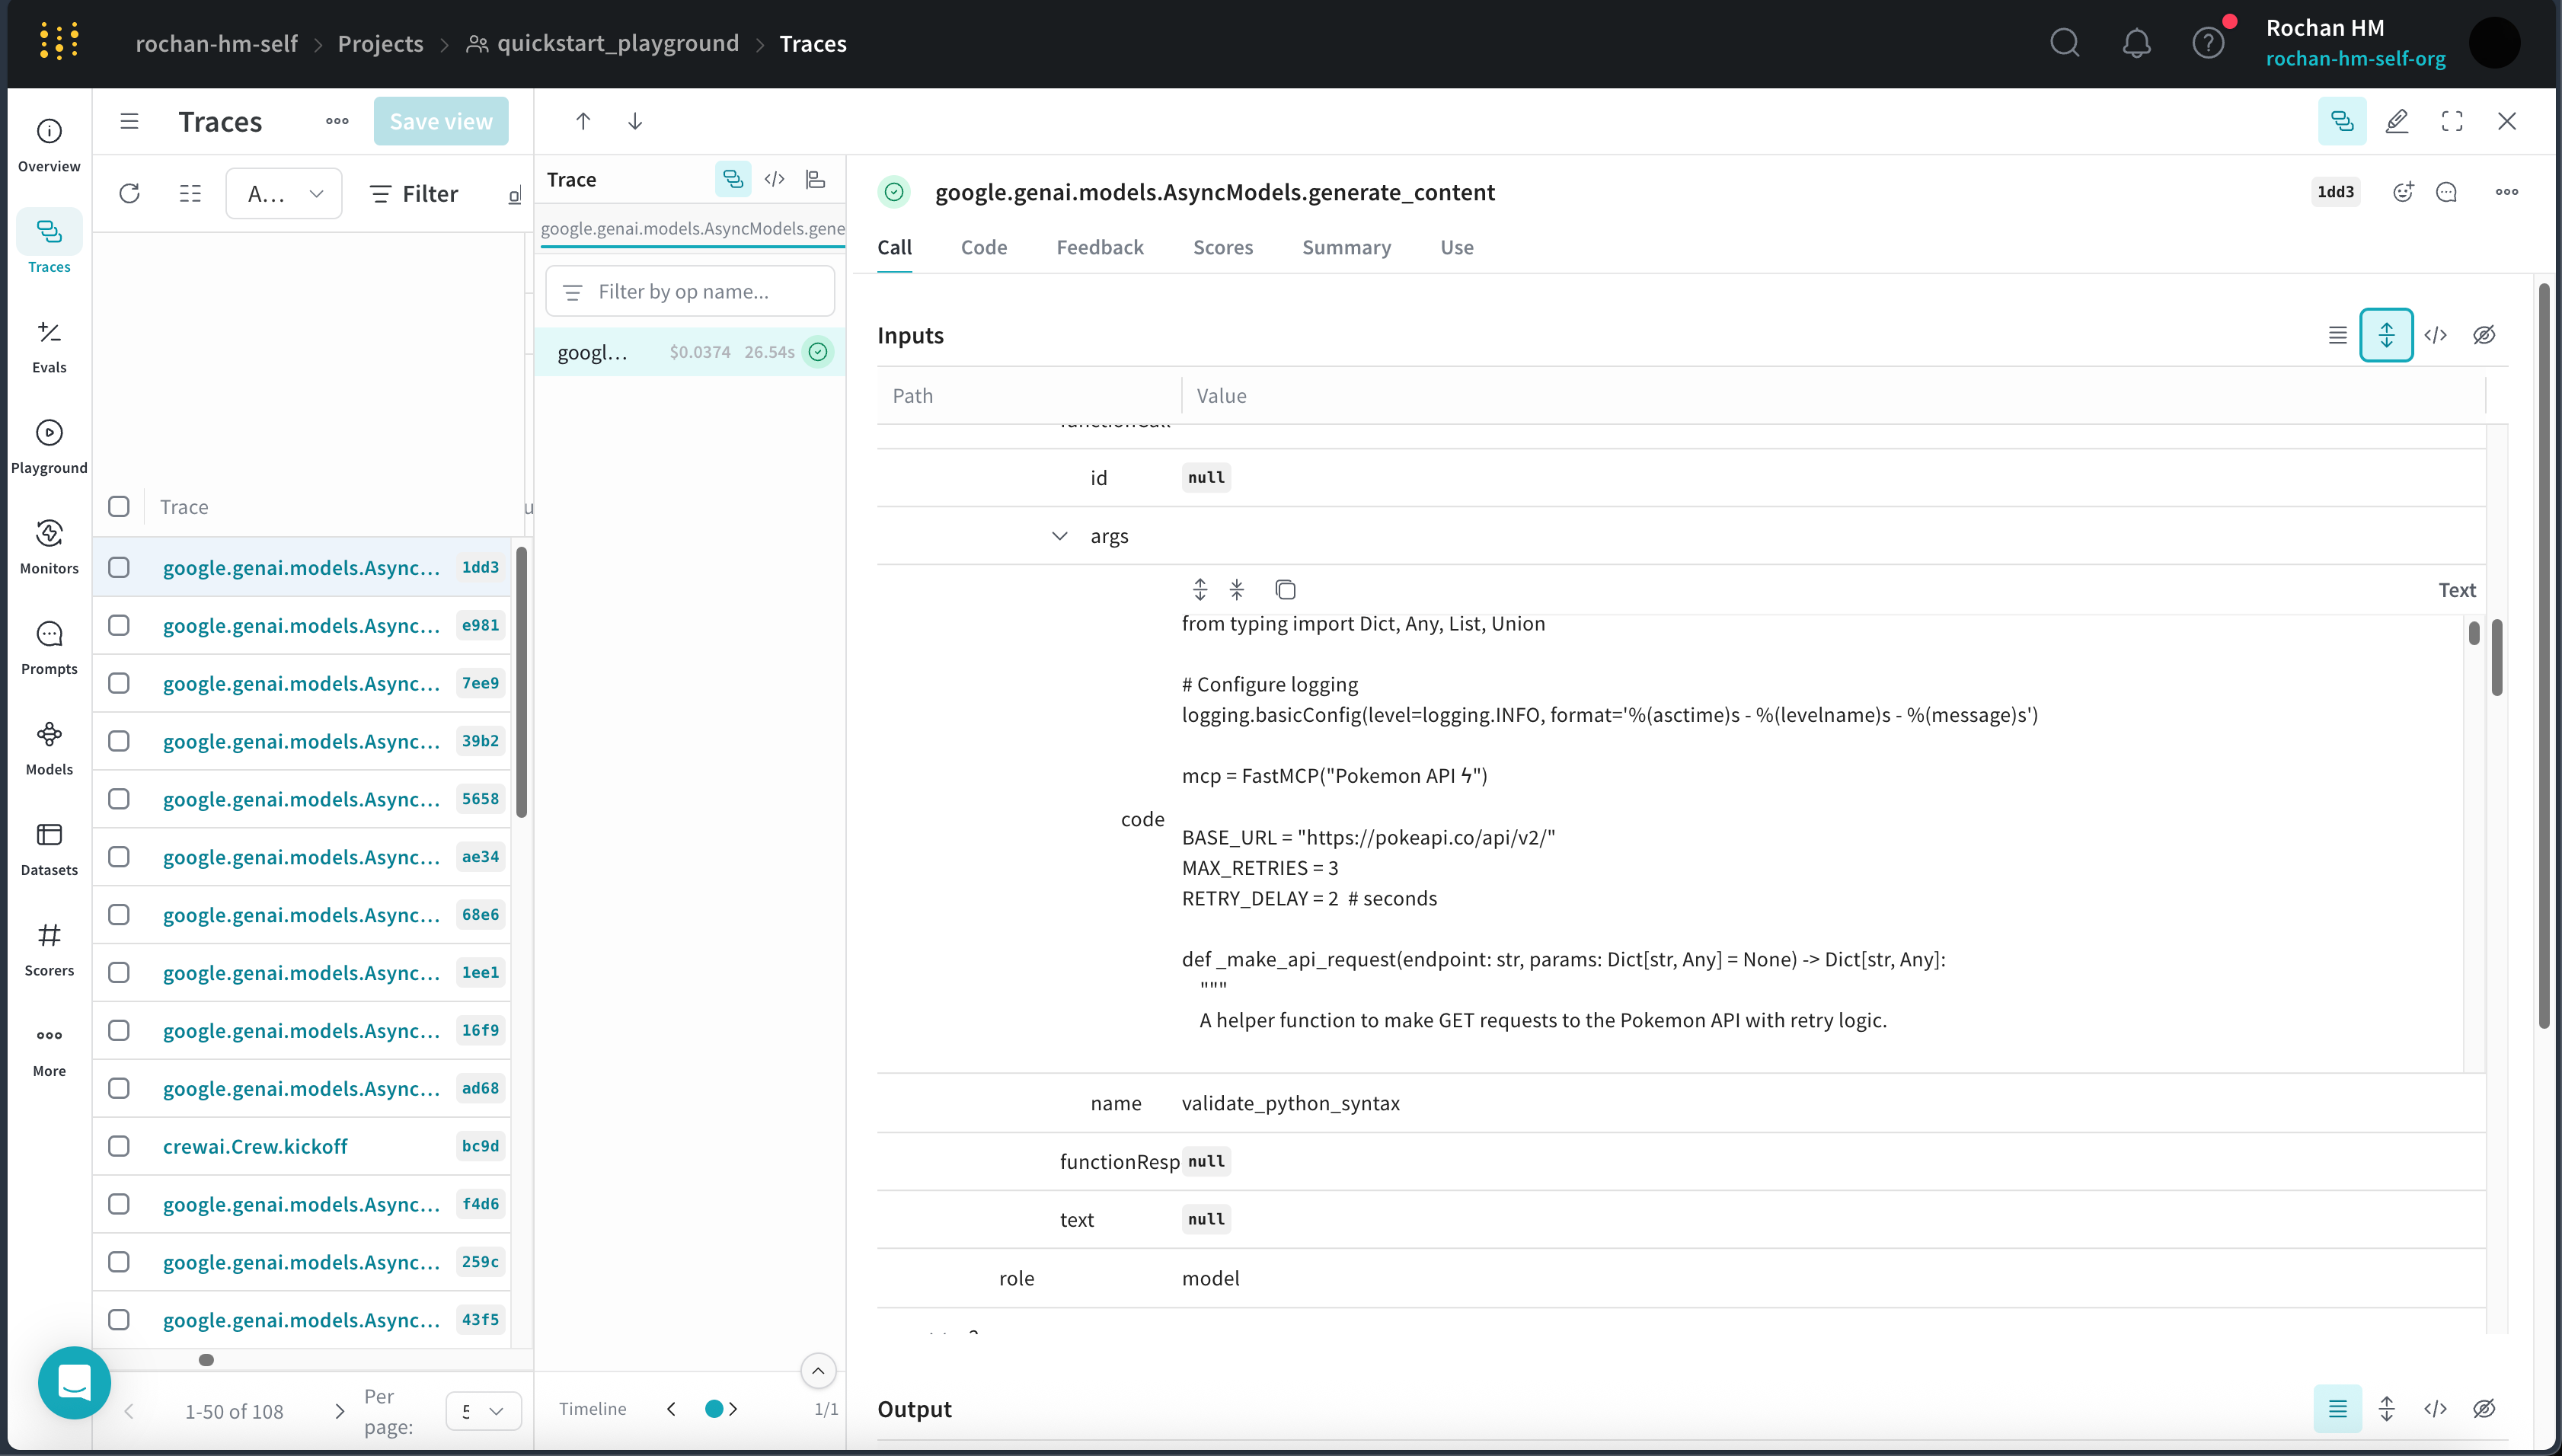The width and height of the screenshot is (2562, 1456).
Task: Click fullscreen expand icon in call header
Action: (2452, 122)
